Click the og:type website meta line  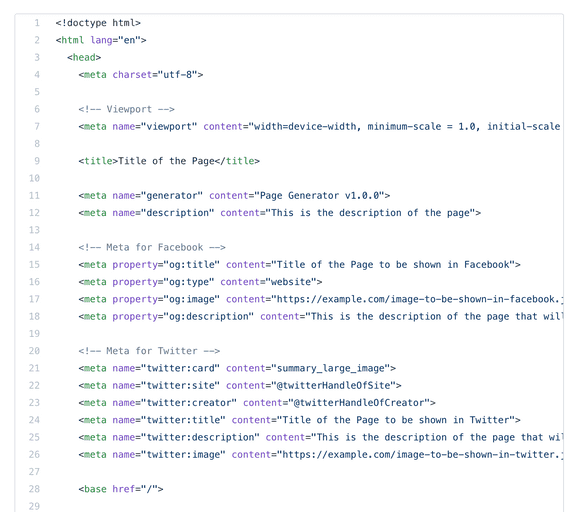[200, 282]
